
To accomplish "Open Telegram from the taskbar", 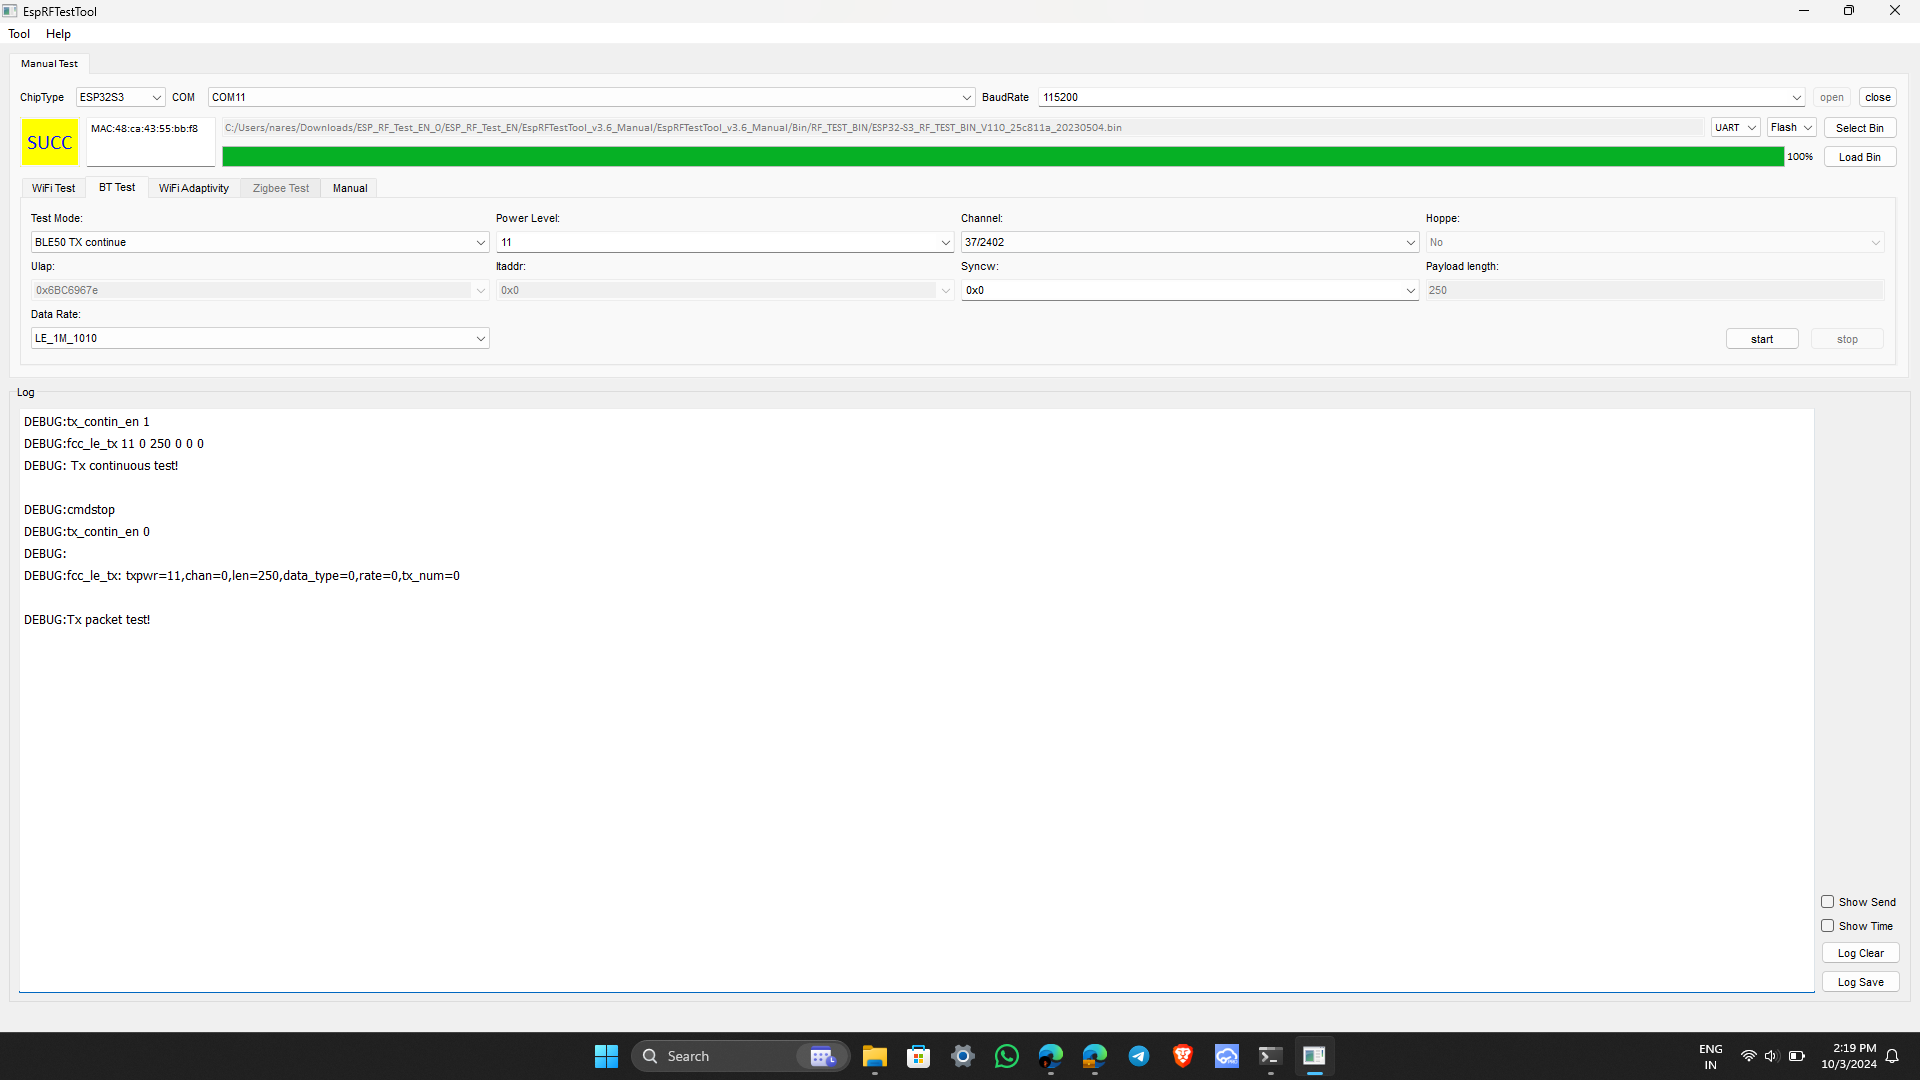I will (x=1139, y=1056).
